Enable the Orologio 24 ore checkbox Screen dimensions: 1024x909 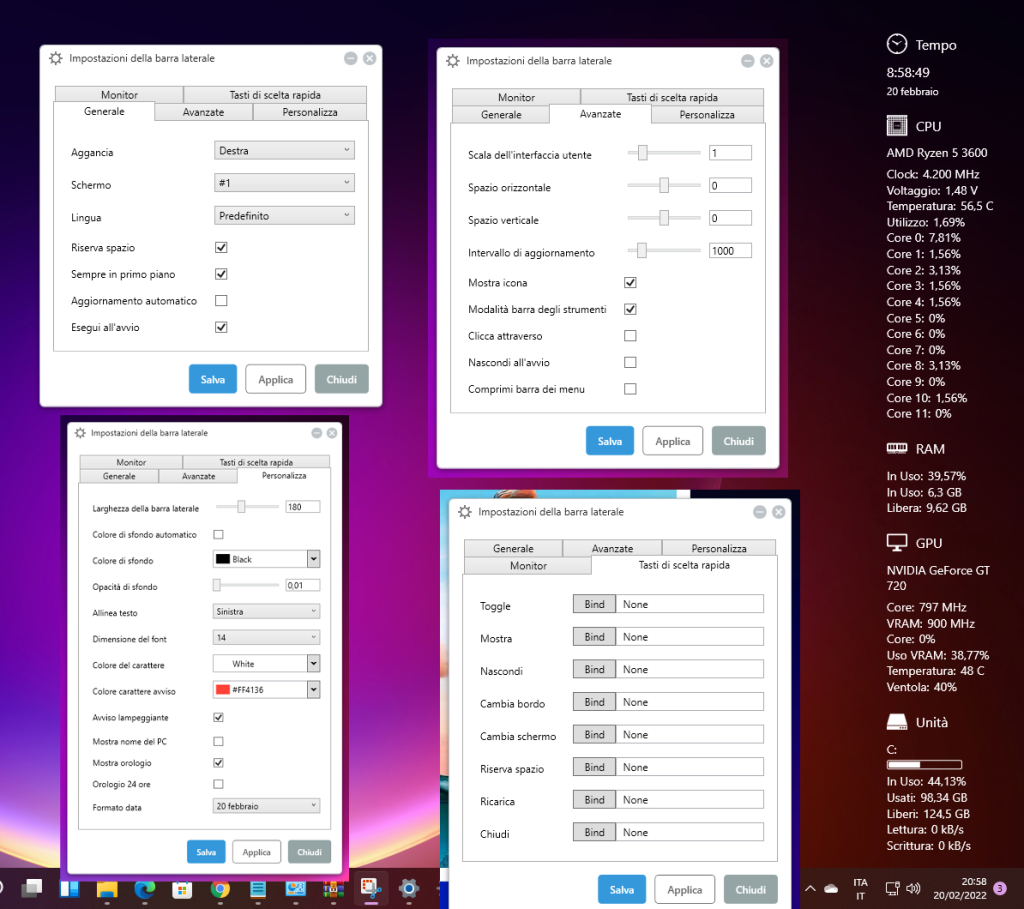219,784
